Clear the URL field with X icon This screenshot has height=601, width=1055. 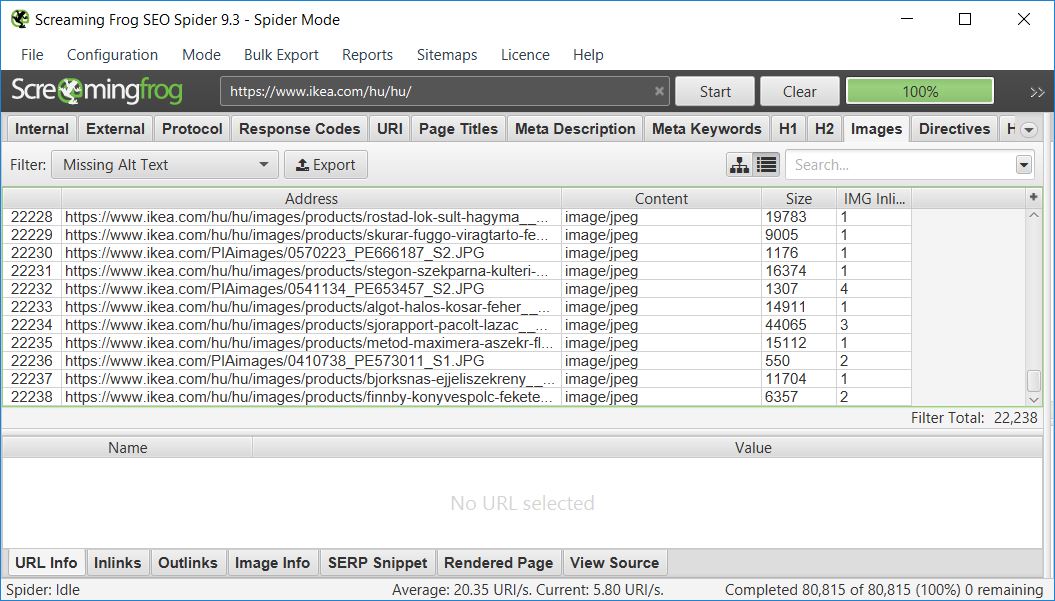pos(659,92)
